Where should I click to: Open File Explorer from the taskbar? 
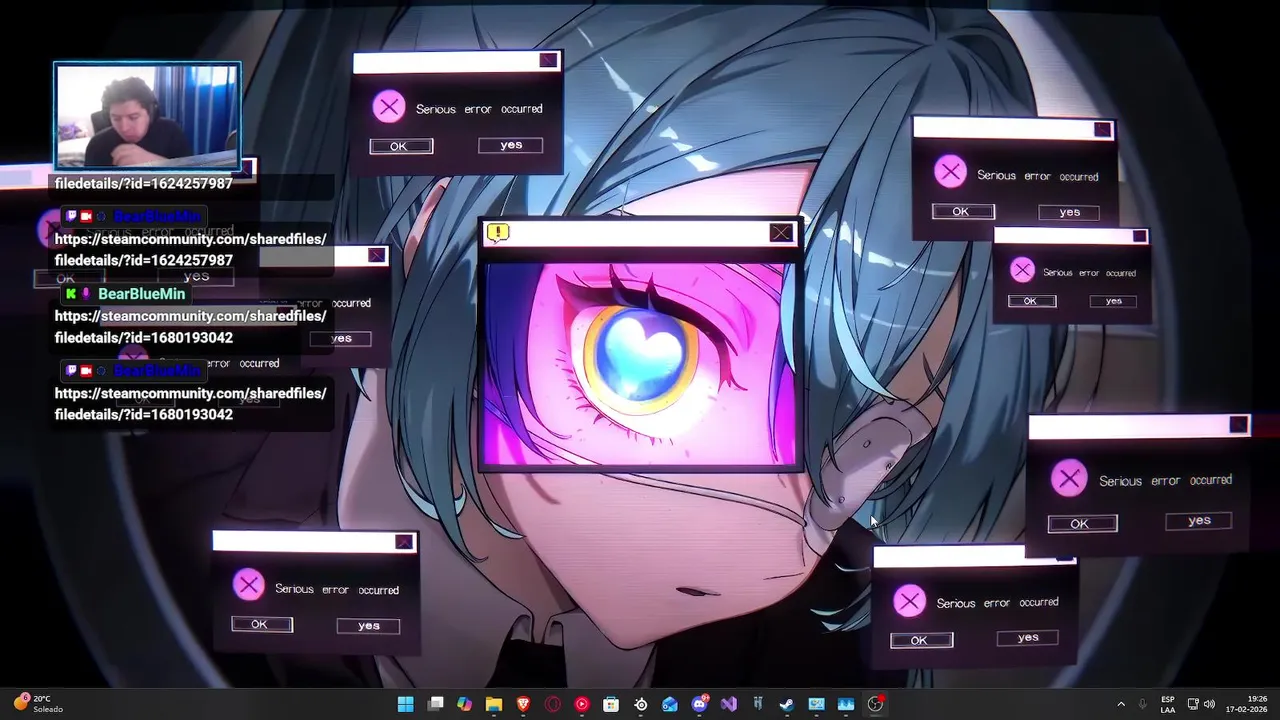coord(494,704)
